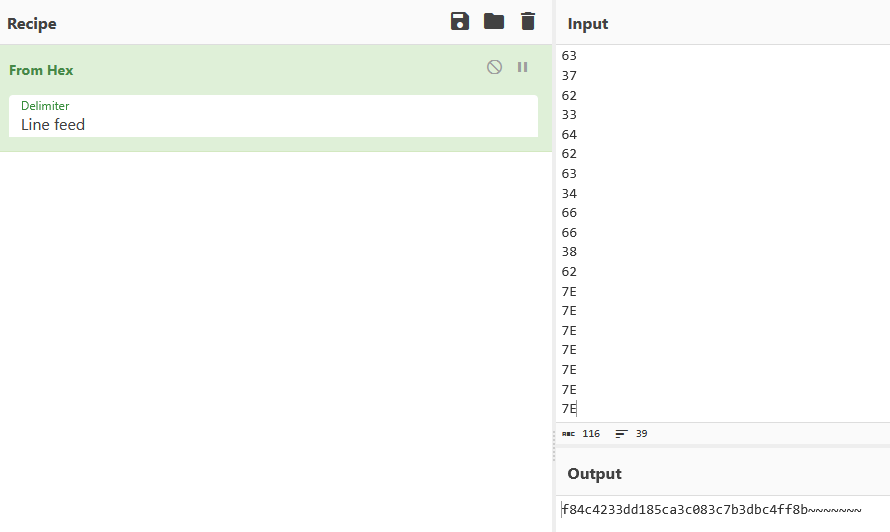Click the 116 character count value
890x532 pixels.
[x=591, y=434]
